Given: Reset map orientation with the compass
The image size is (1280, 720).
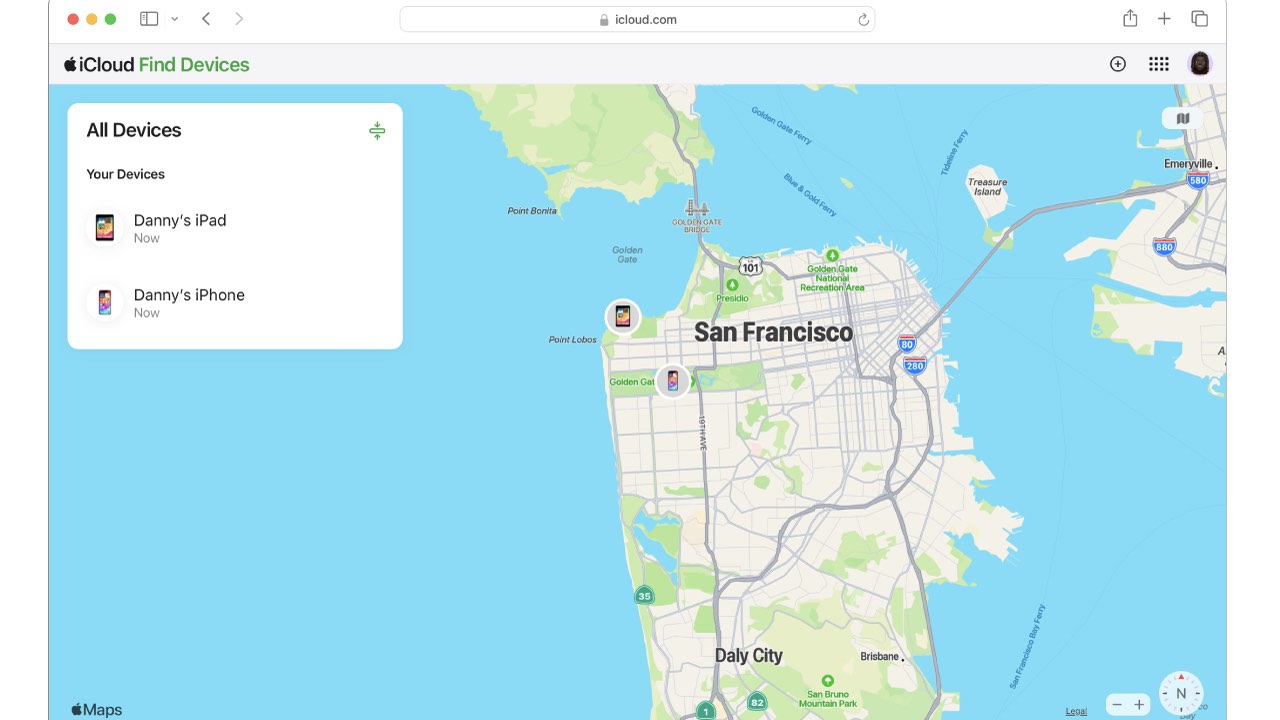Looking at the screenshot, I should point(1181,693).
